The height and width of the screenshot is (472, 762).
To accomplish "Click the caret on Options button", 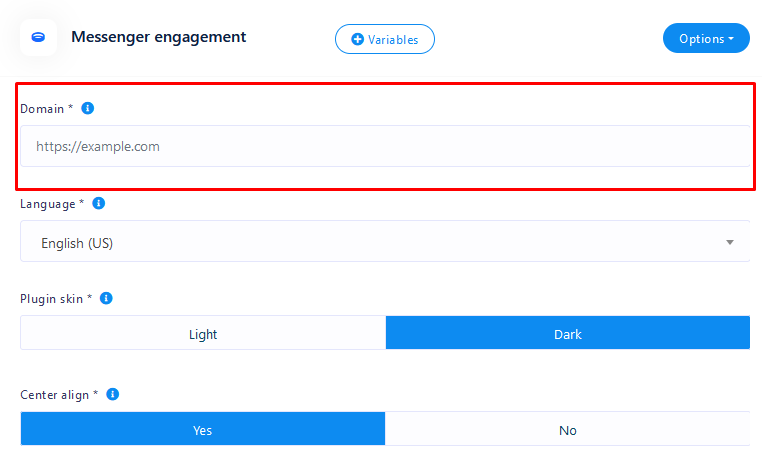I will click(731, 39).
